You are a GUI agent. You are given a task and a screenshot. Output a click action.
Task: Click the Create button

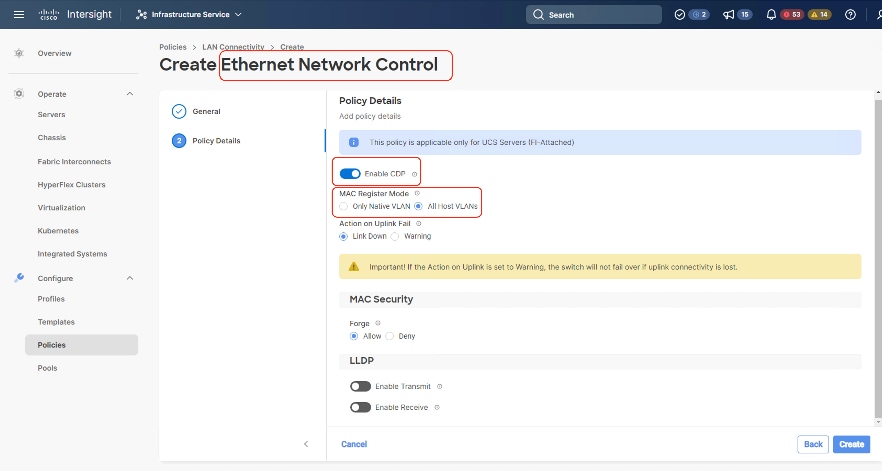point(851,444)
